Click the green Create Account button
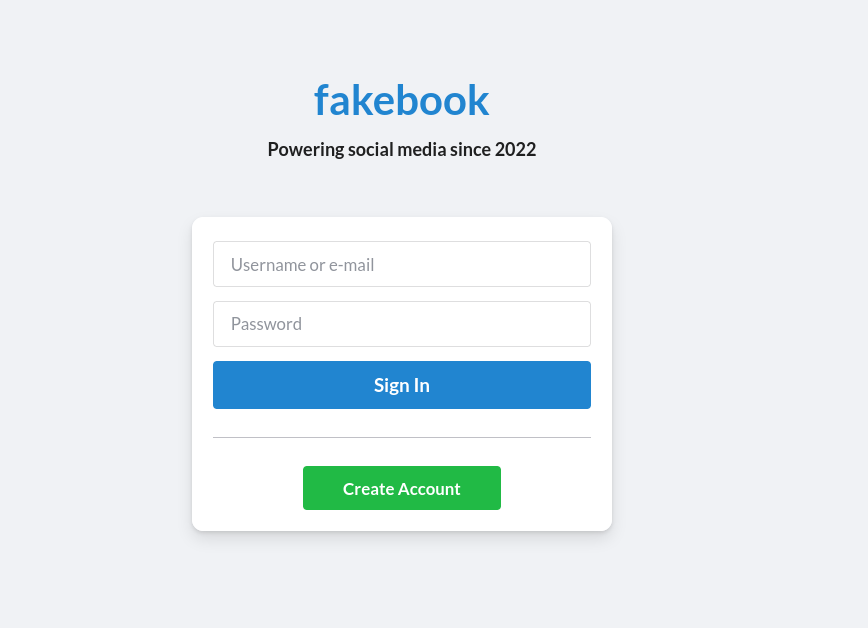 pyautogui.click(x=401, y=488)
